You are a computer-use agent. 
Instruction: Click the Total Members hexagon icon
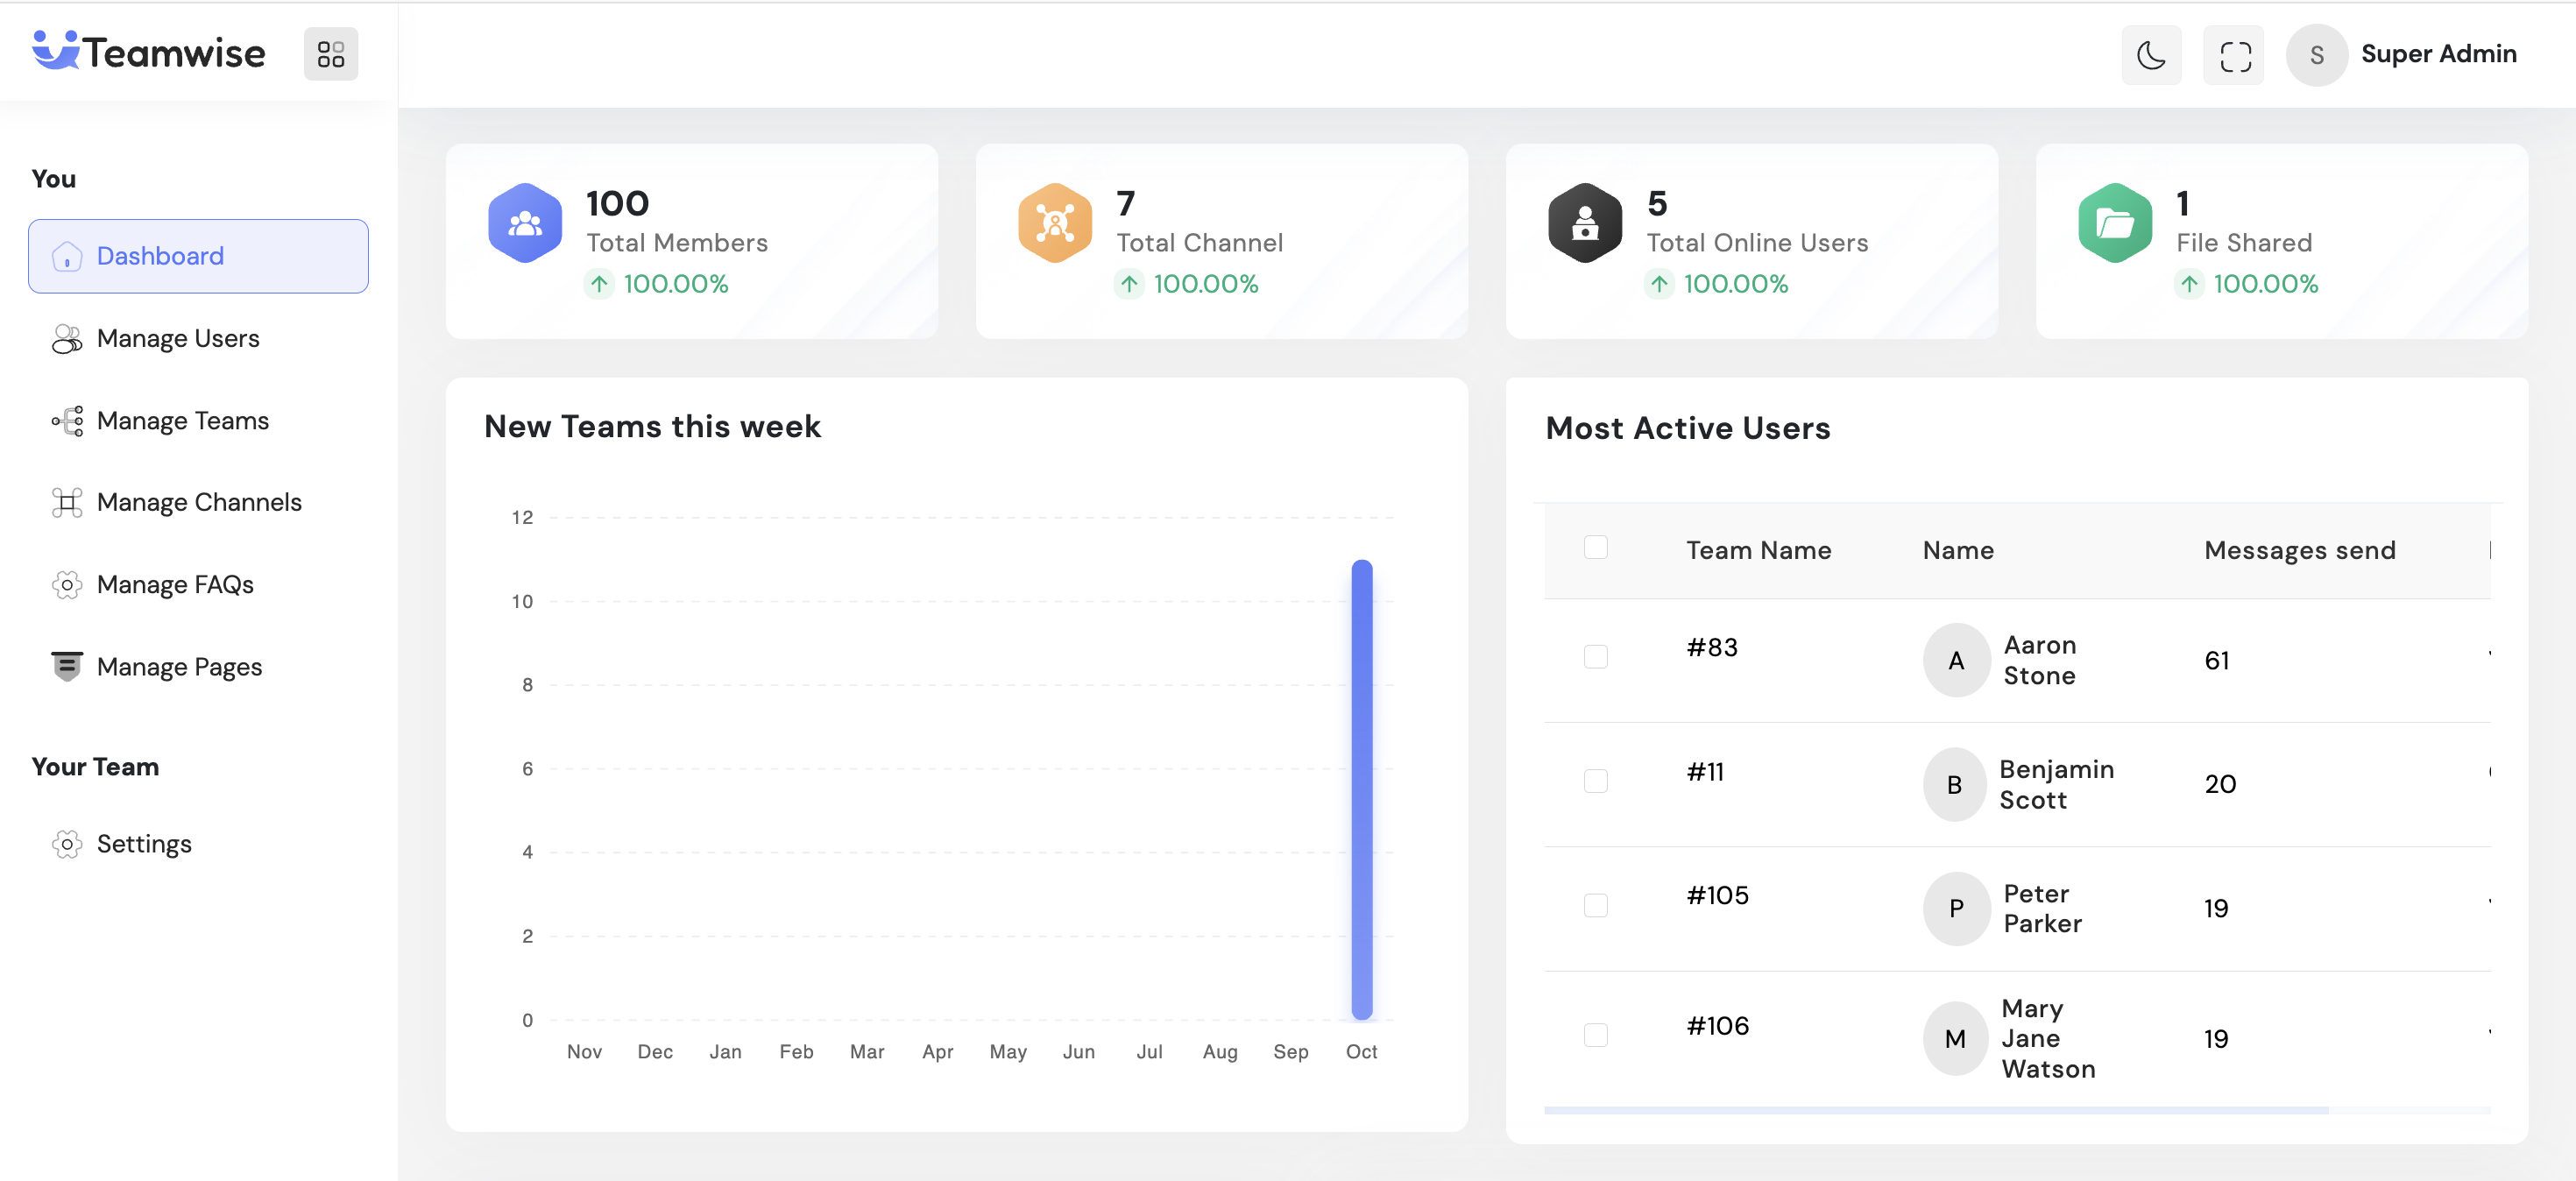(x=525, y=223)
